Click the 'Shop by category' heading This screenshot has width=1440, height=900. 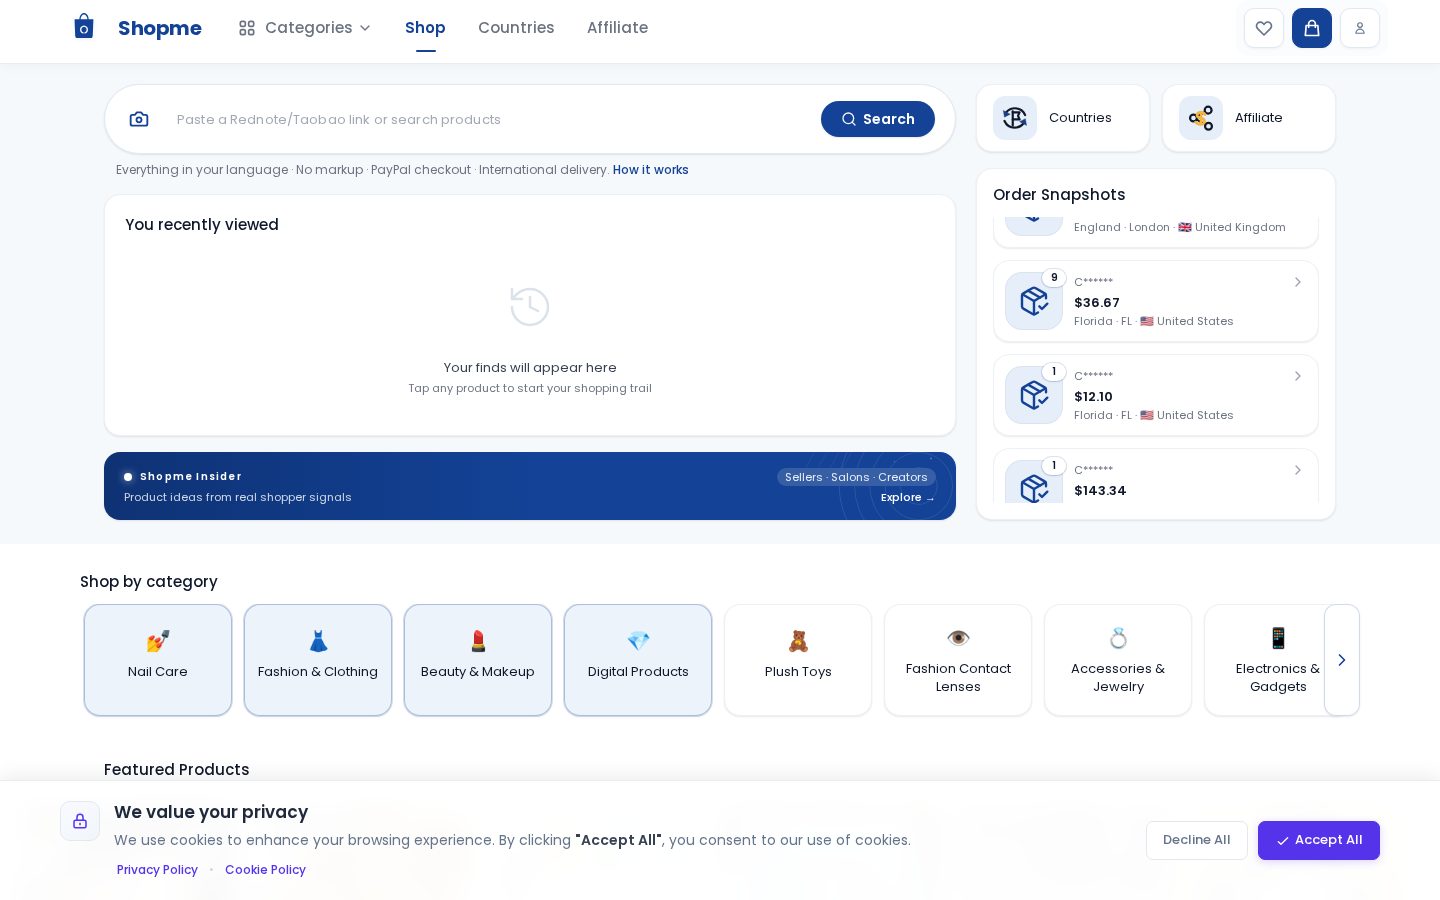149,582
